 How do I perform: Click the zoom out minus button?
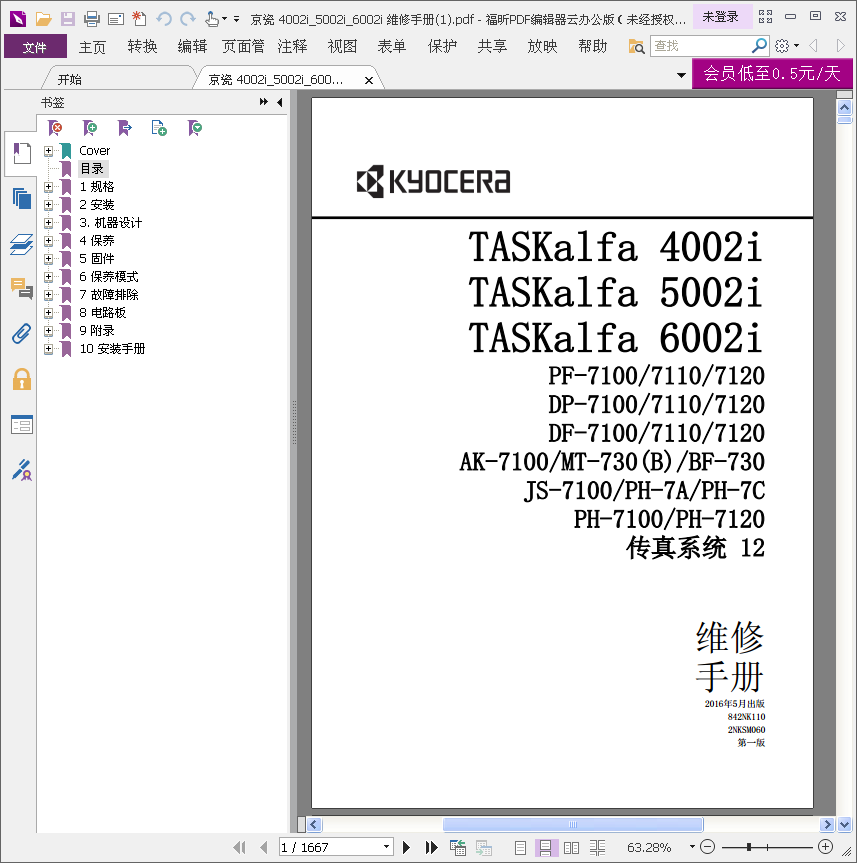tap(708, 846)
